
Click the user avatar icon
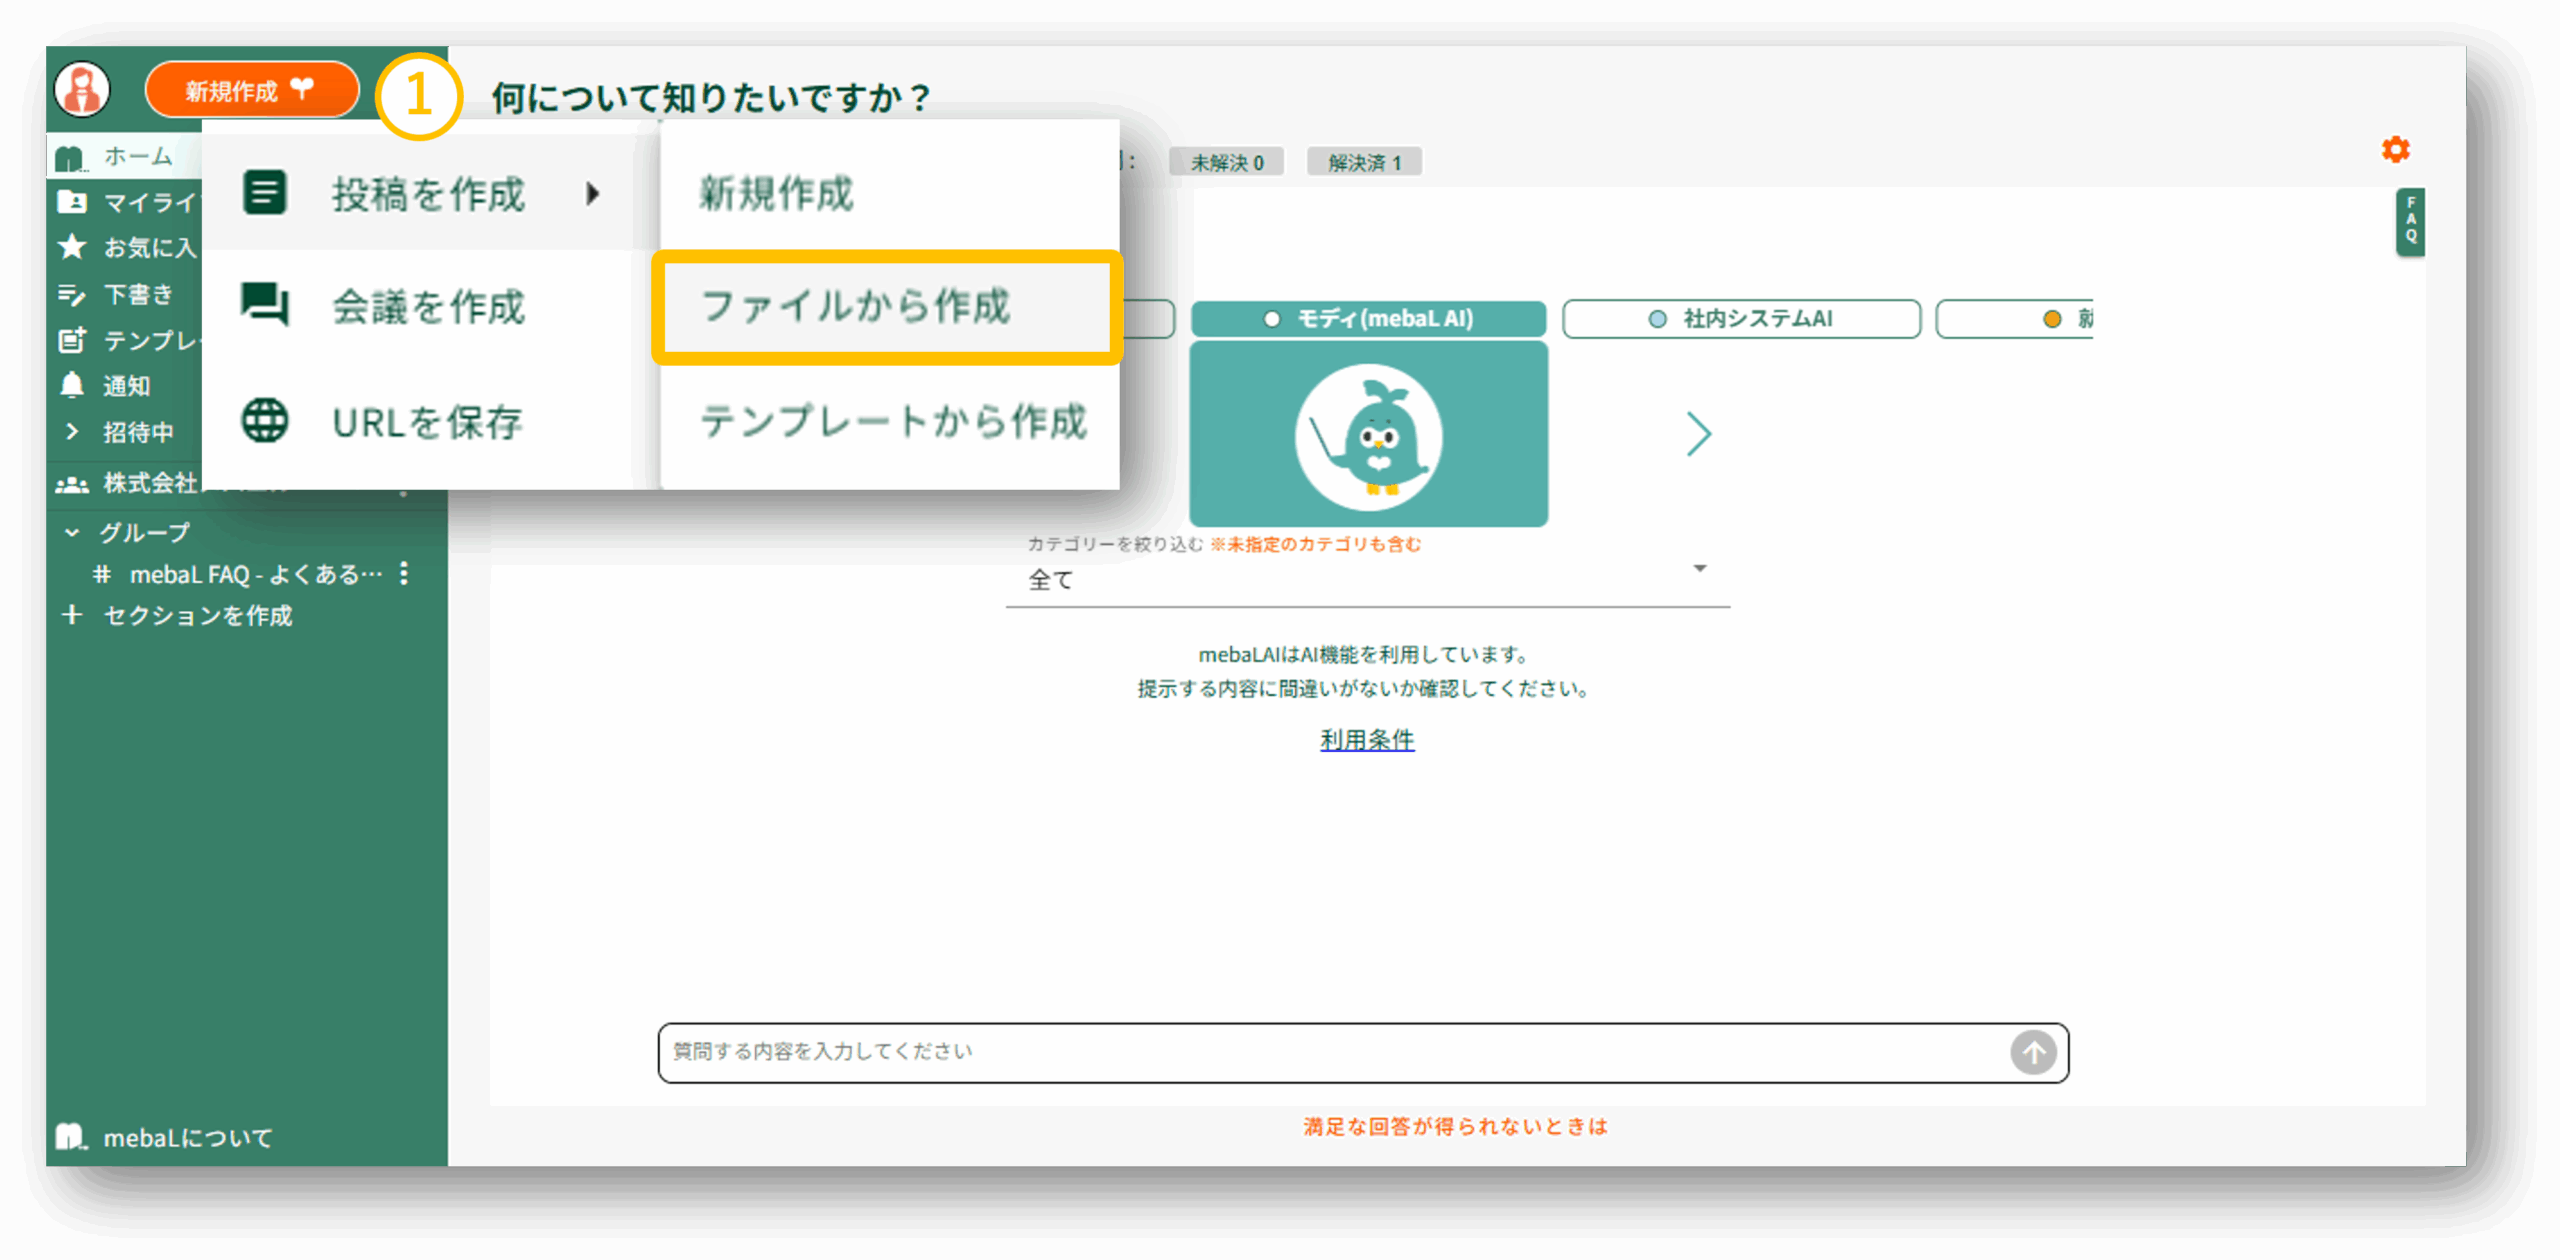tap(82, 90)
